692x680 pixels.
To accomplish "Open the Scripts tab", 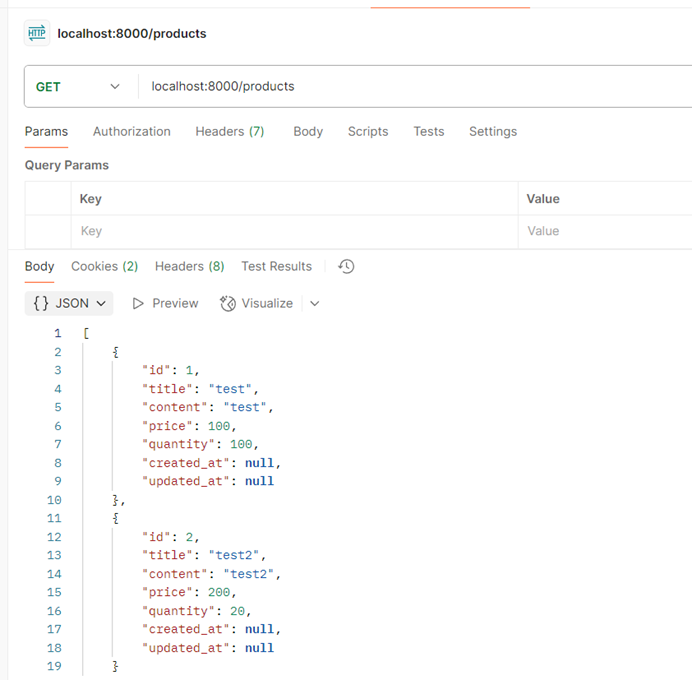I will [368, 131].
